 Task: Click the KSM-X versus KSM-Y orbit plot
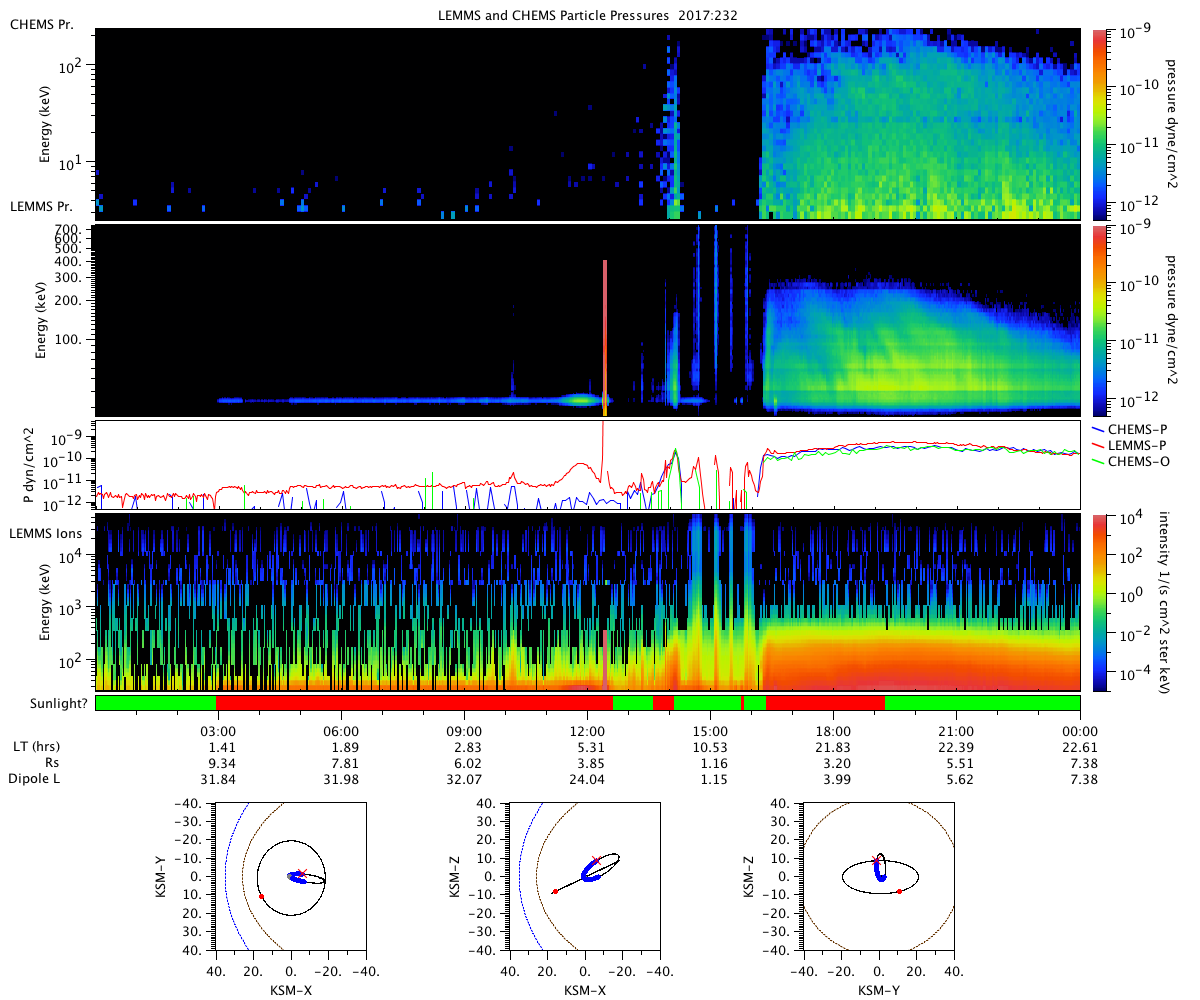pos(290,876)
